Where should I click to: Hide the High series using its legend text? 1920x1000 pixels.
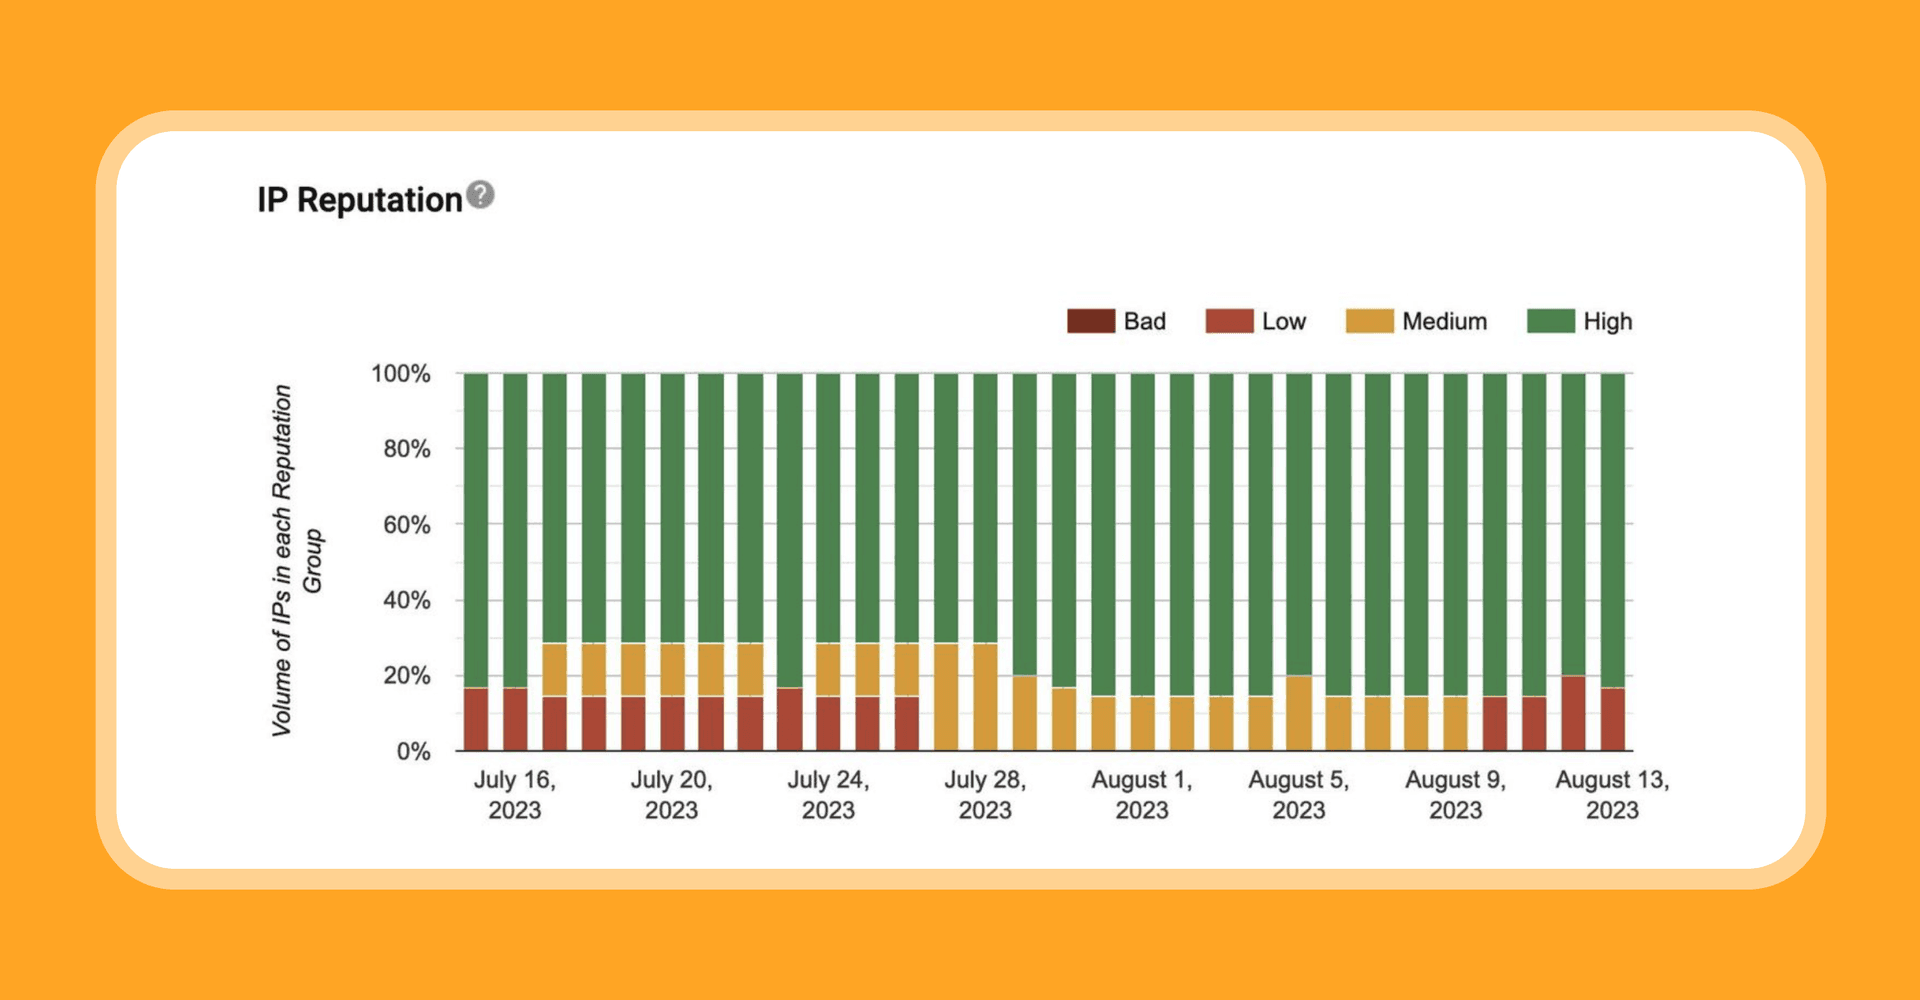[x=1607, y=321]
